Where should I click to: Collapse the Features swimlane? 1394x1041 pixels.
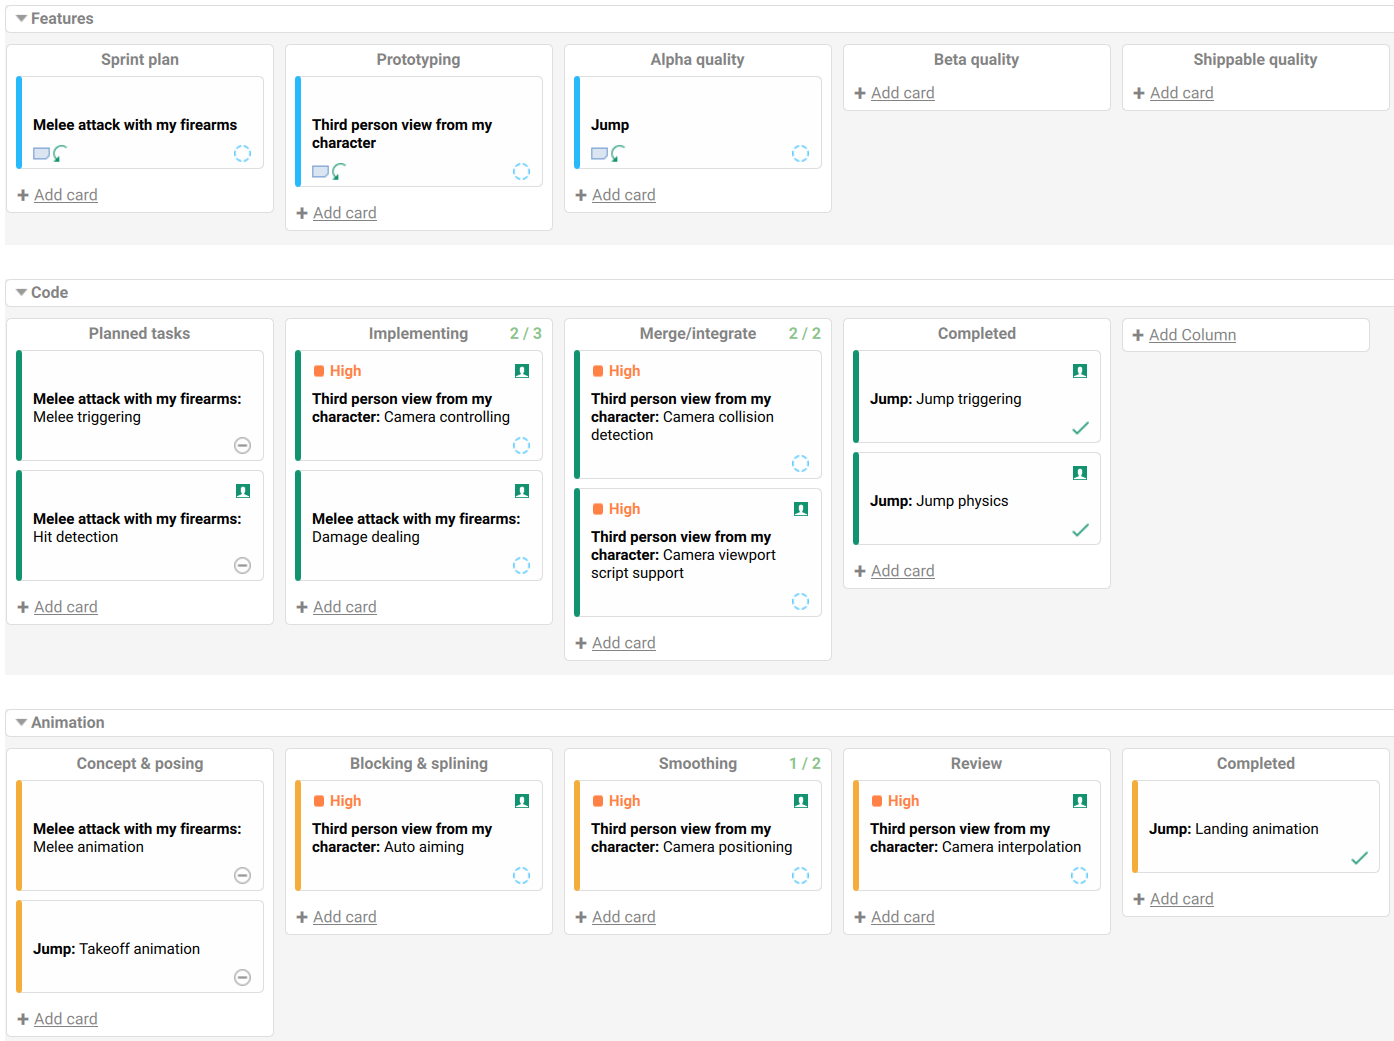click(x=21, y=19)
